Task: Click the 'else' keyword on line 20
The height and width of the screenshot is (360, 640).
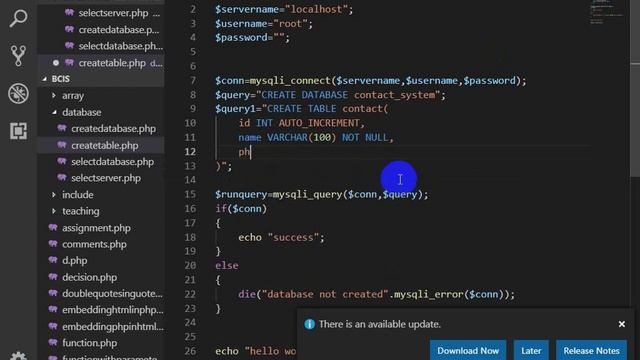Action: (x=227, y=266)
